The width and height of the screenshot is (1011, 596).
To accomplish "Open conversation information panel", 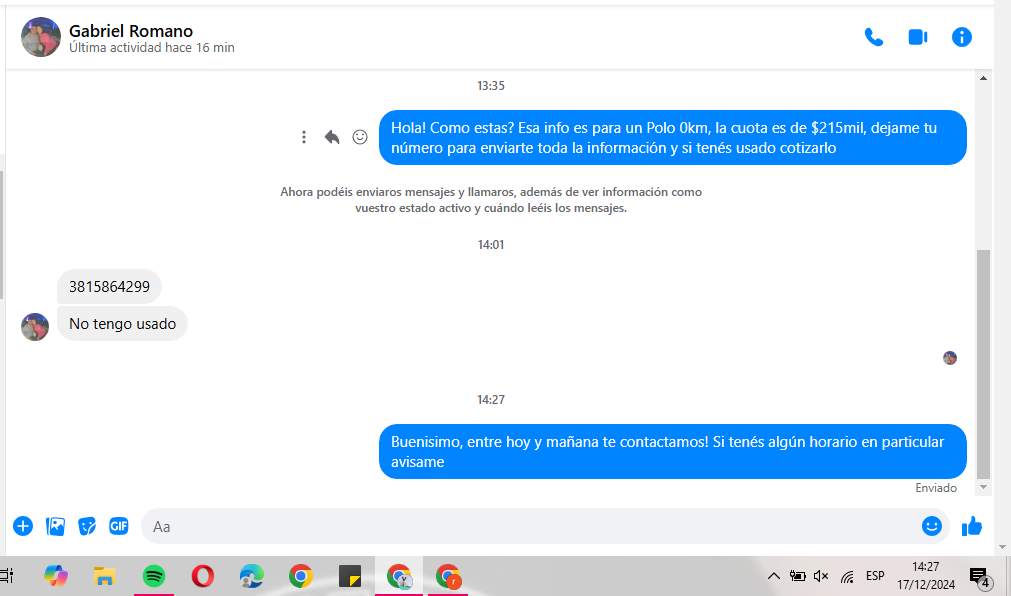I will point(962,37).
